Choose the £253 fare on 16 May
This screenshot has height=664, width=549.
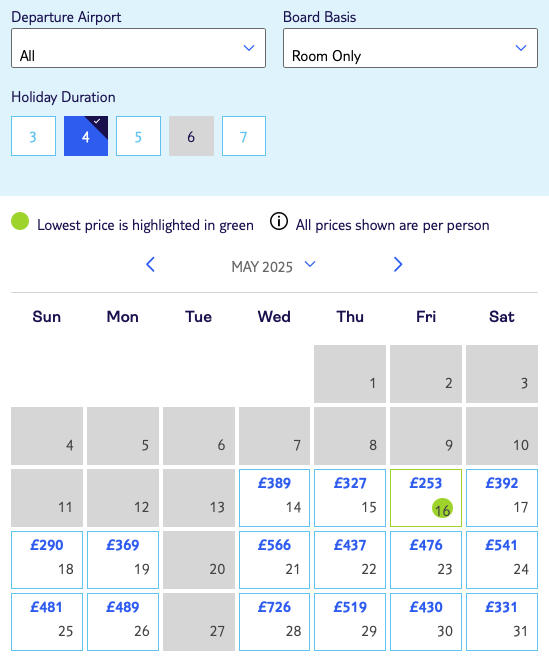coord(426,498)
